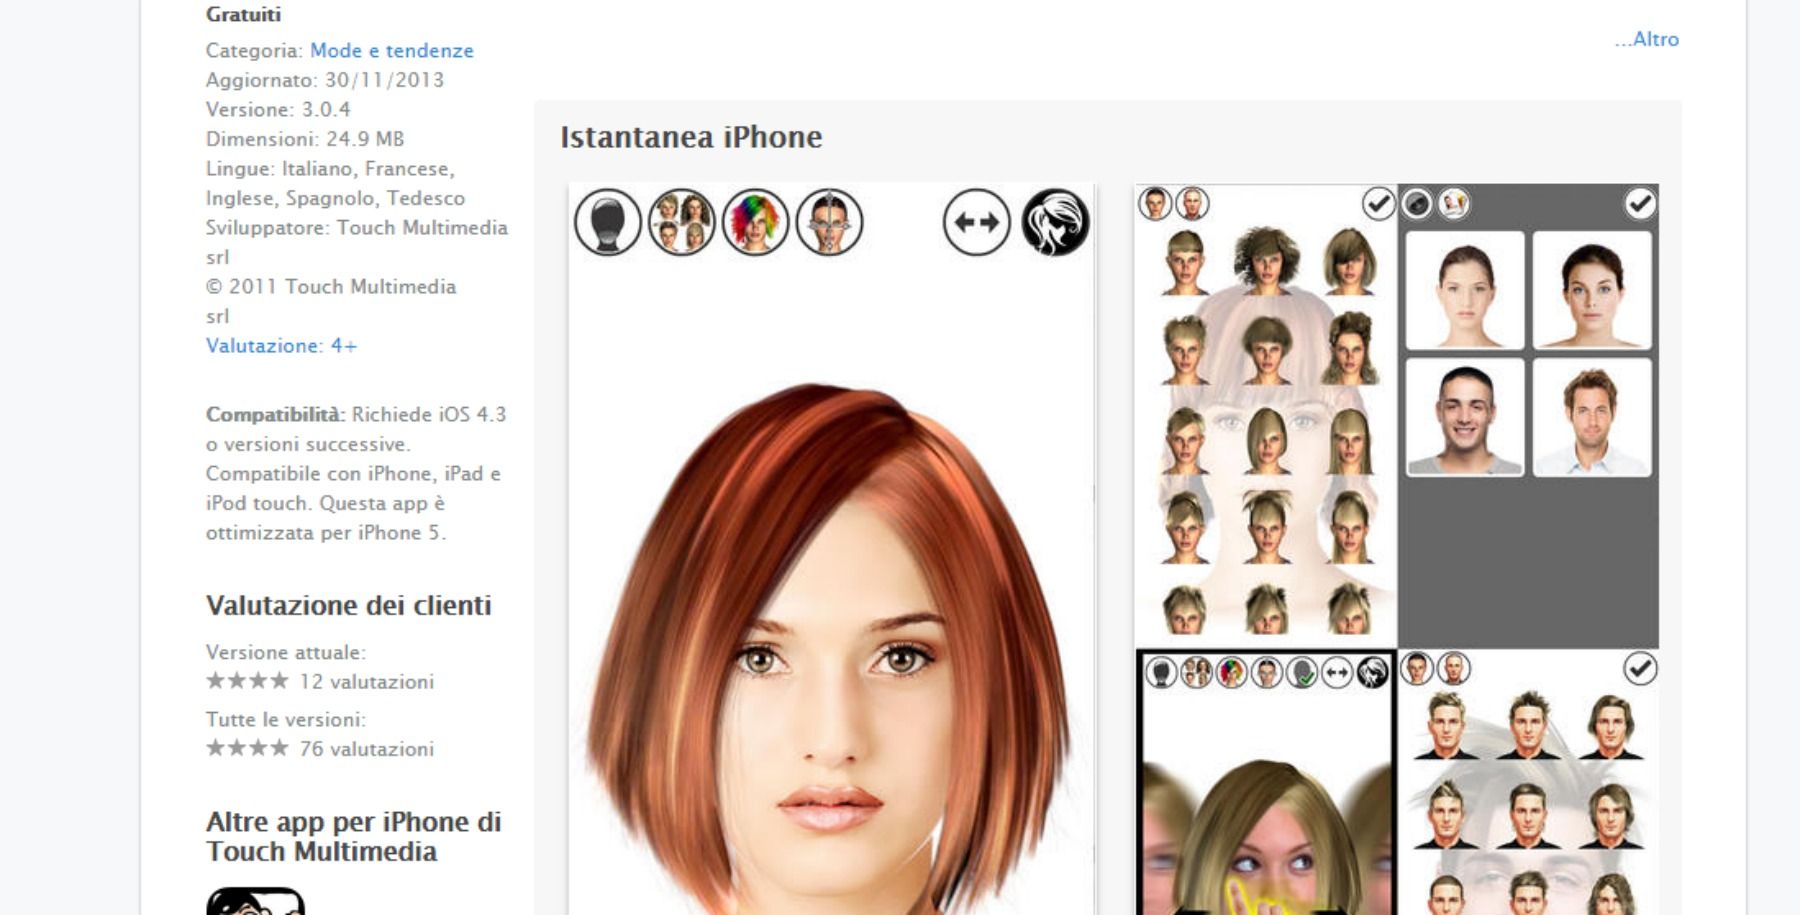
Task: Pick the bowl-cut women's hairstyle thumbnail
Action: [x=1267, y=349]
